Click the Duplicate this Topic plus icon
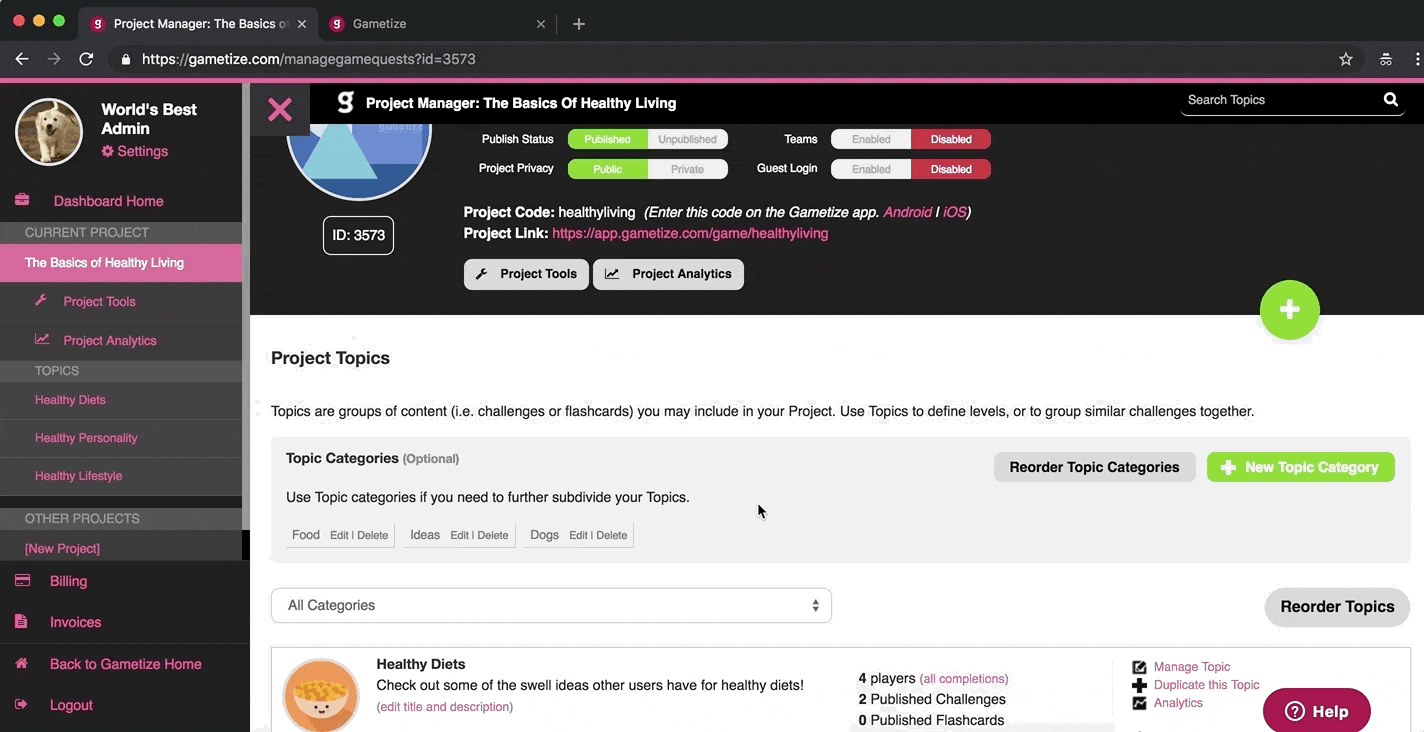Screen dimensions: 1424x732 pyautogui.click(x=1139, y=685)
